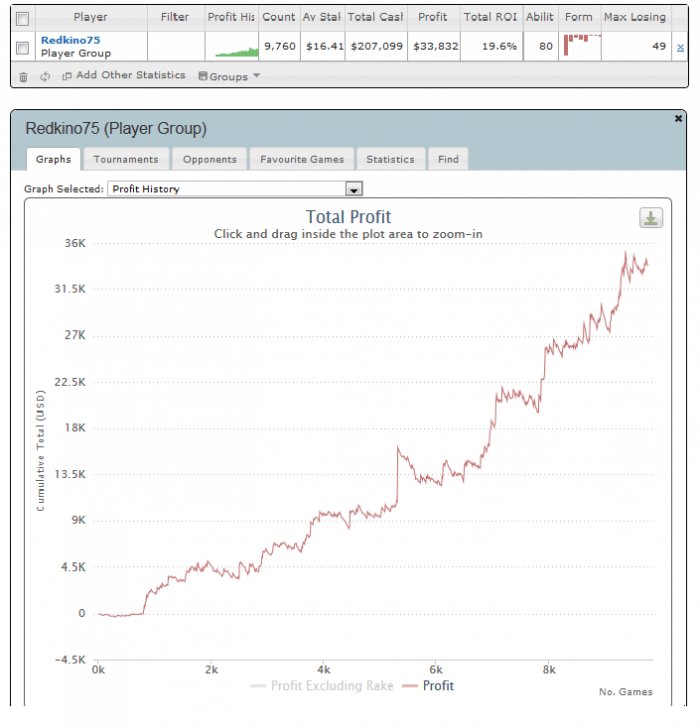This screenshot has width=700, height=727.
Task: Open the Redkino75 player link
Action: click(70, 40)
